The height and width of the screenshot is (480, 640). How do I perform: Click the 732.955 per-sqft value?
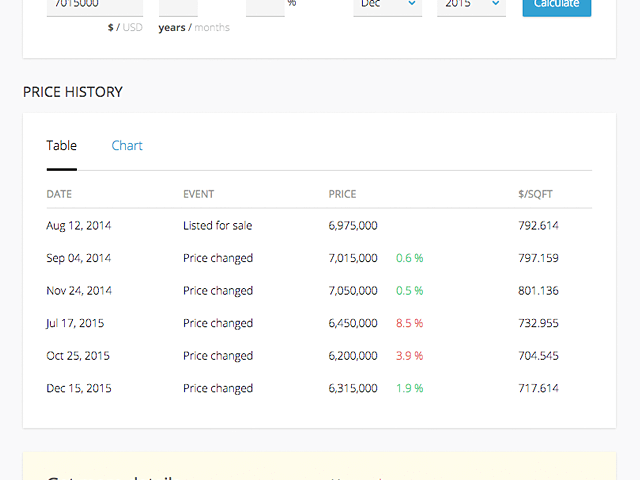[538, 323]
